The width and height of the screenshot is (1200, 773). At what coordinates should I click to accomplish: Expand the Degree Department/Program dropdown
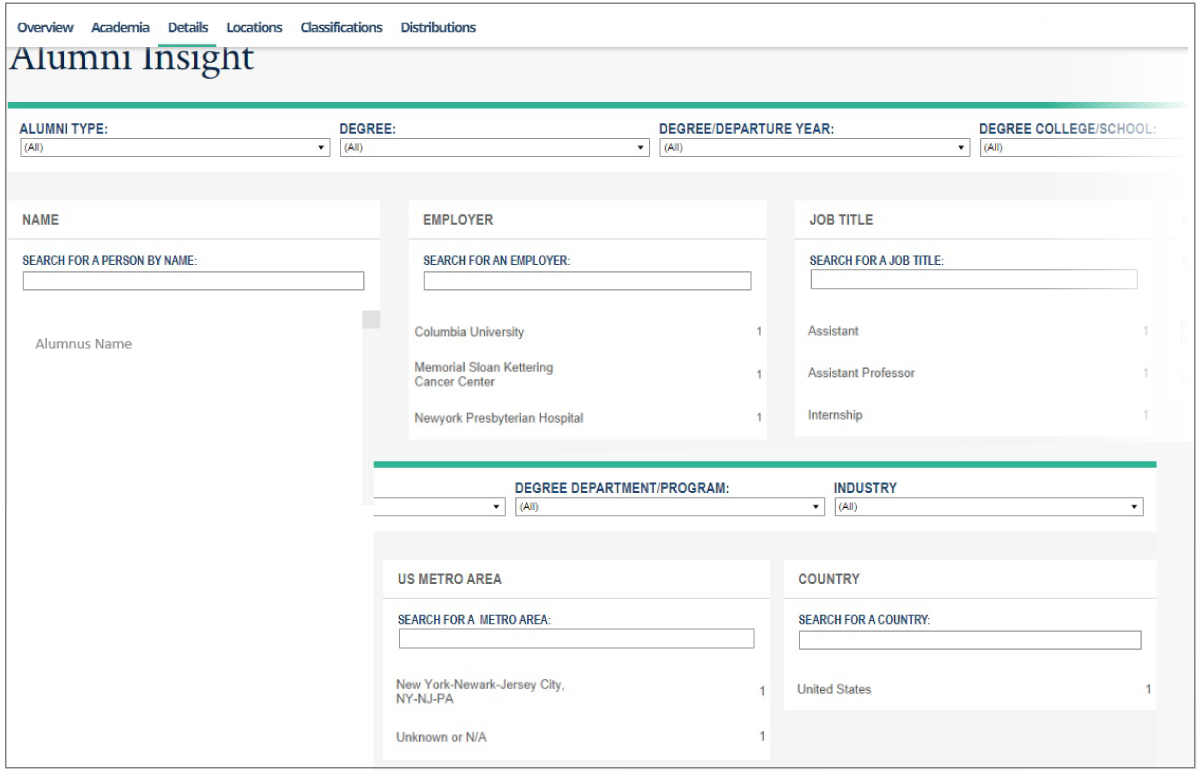668,508
